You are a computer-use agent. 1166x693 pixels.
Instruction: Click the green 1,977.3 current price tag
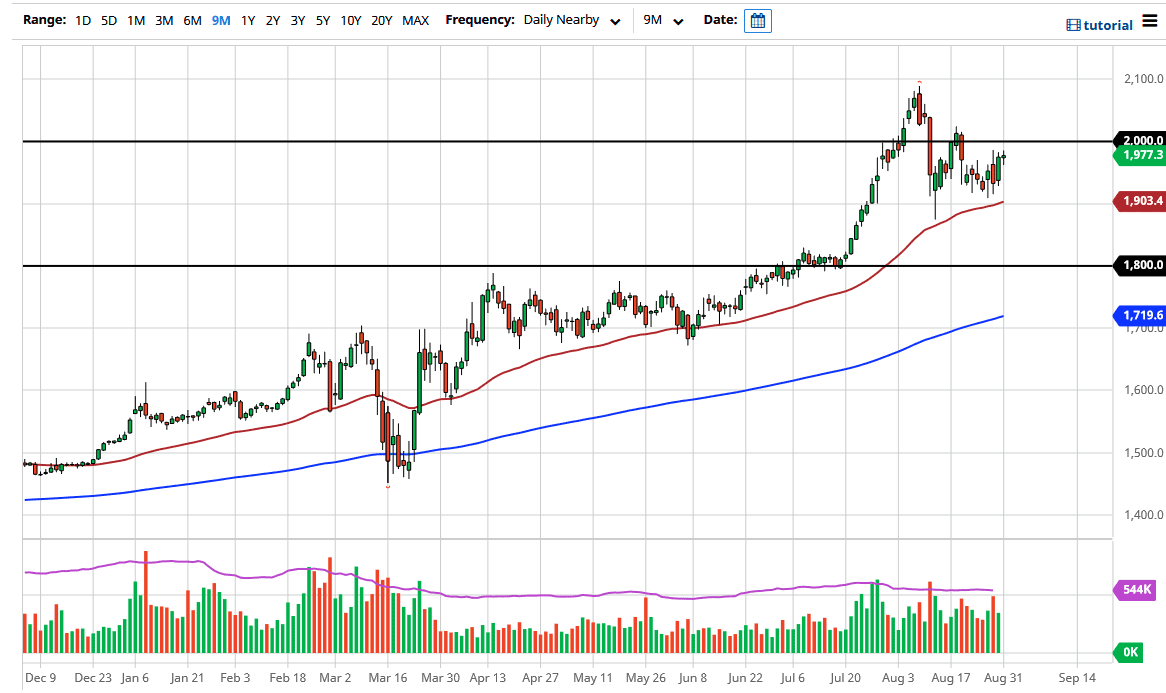click(x=1140, y=155)
